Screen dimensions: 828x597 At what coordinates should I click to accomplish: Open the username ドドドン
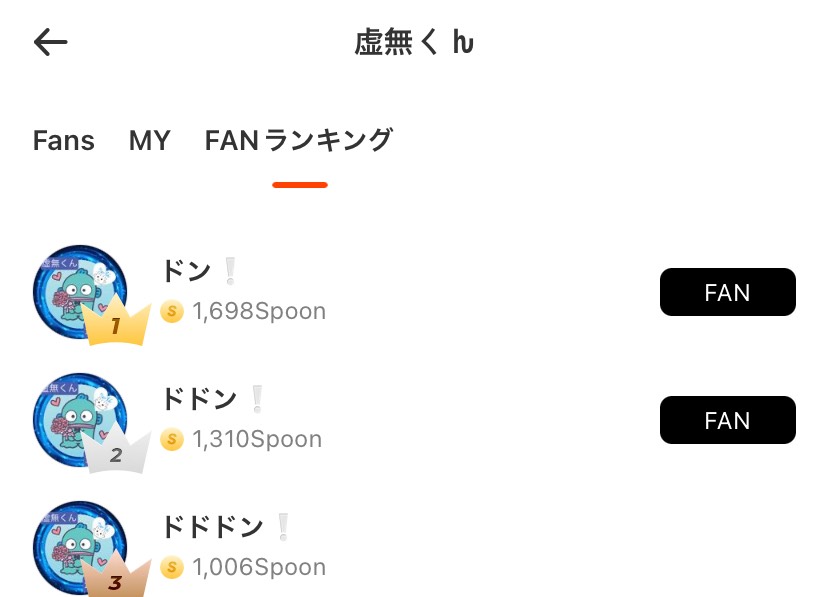[213, 527]
